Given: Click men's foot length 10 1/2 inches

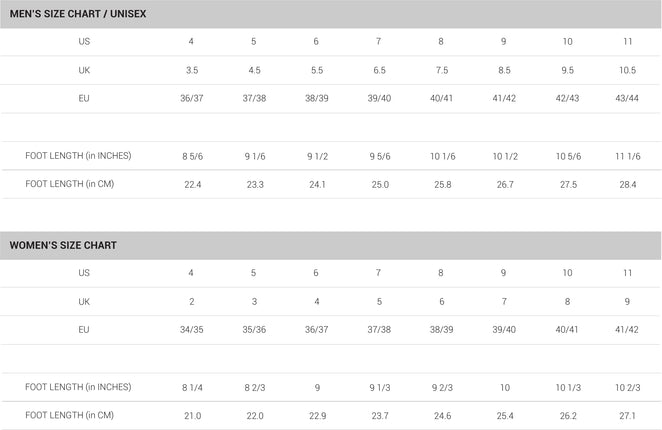Looking at the screenshot, I should click(505, 156).
